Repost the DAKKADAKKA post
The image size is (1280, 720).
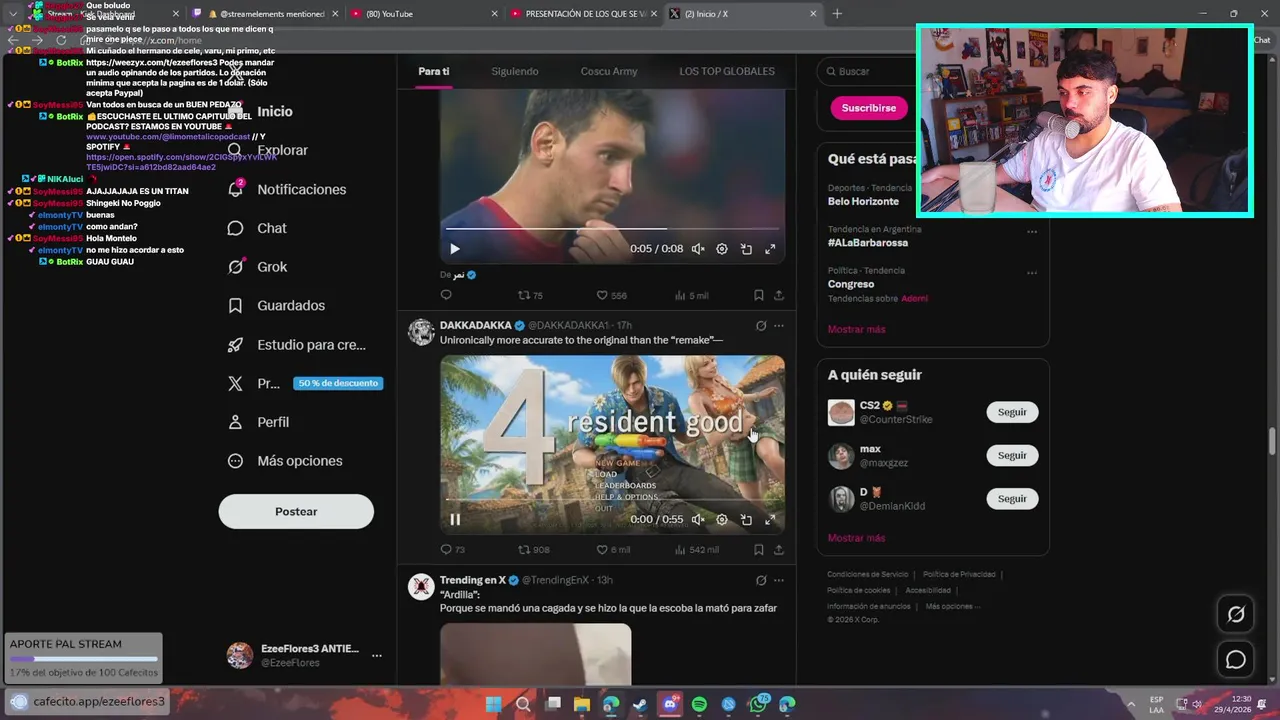click(533, 549)
